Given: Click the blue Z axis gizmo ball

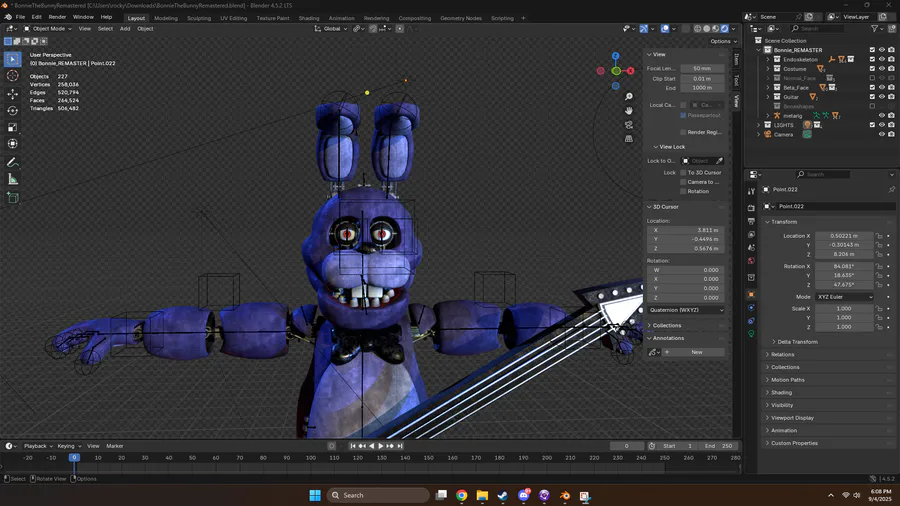Looking at the screenshot, I should (615, 56).
